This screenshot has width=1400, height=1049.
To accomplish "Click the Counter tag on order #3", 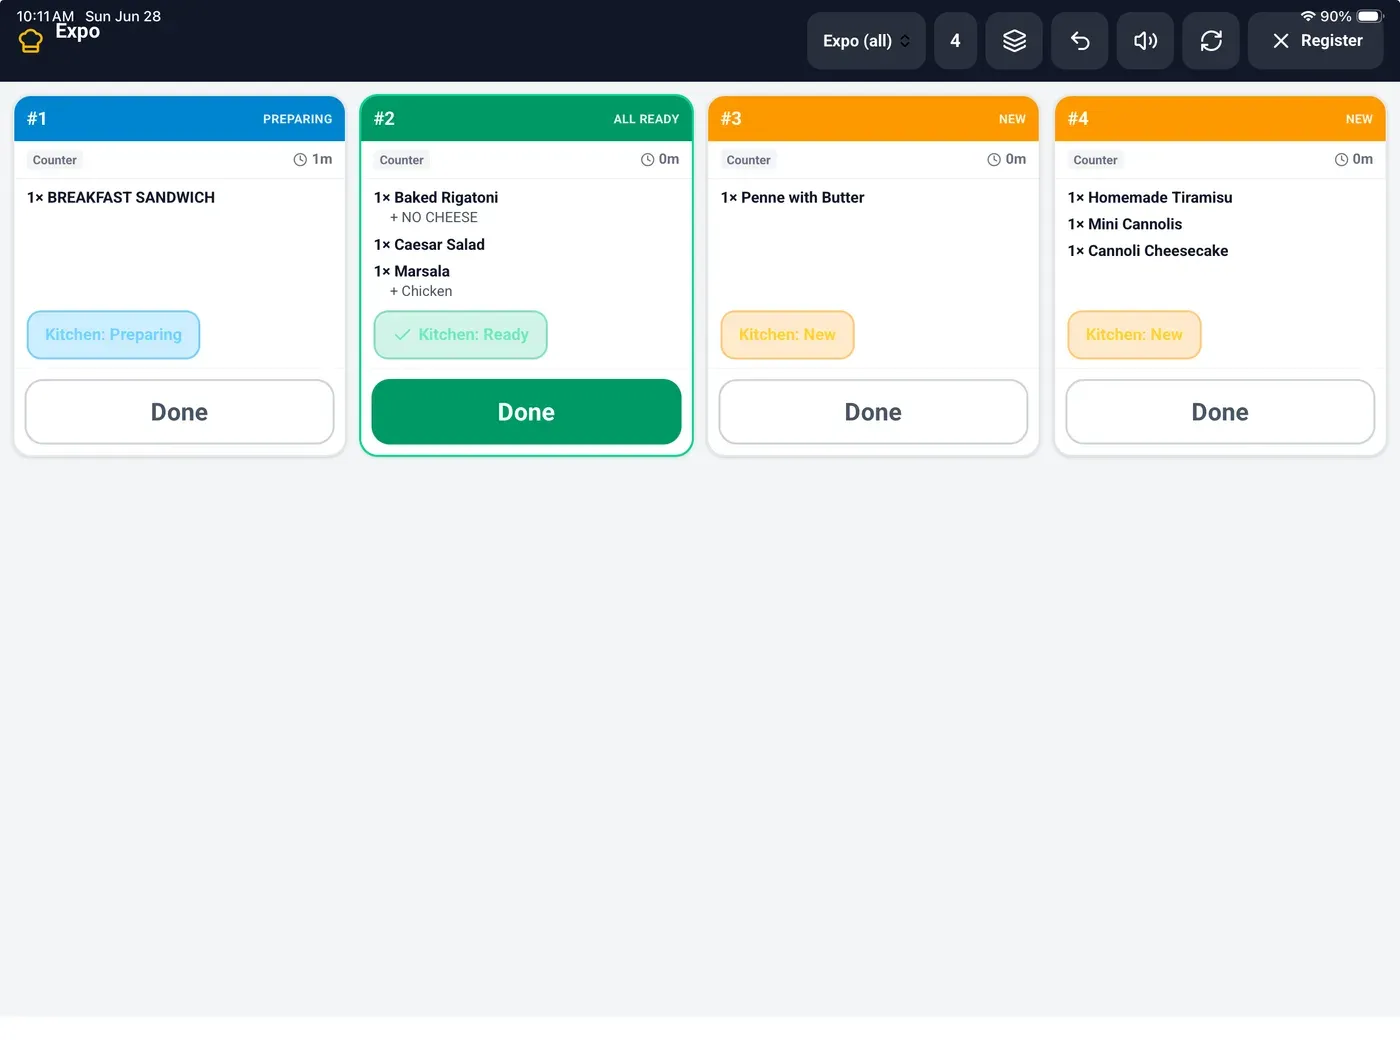I will (x=749, y=160).
